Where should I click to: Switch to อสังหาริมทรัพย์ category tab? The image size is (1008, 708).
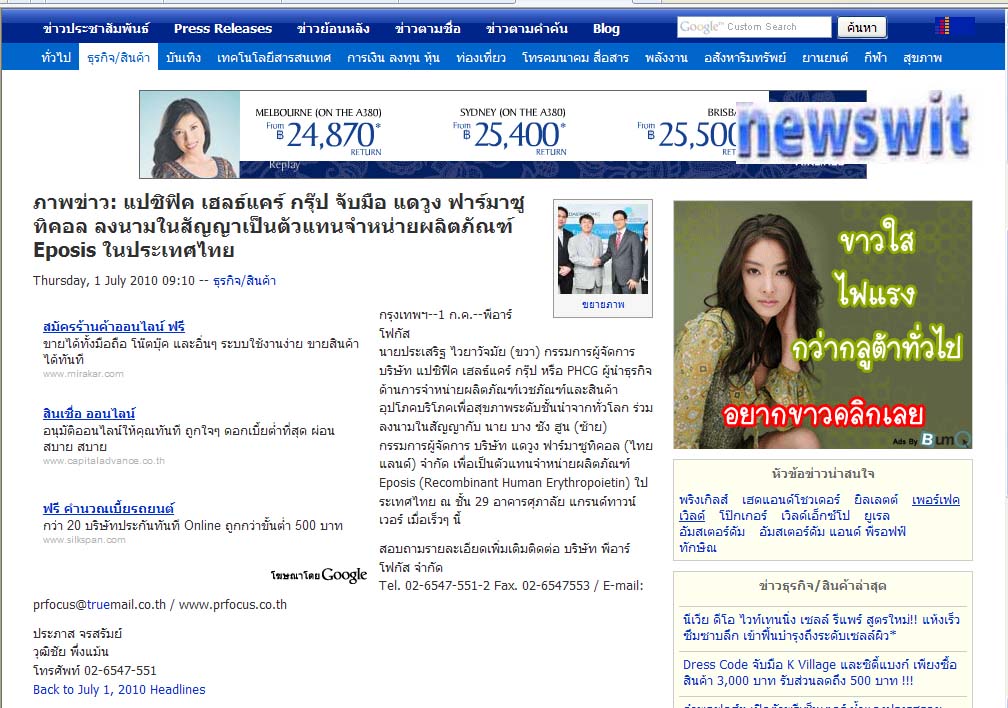[x=744, y=58]
